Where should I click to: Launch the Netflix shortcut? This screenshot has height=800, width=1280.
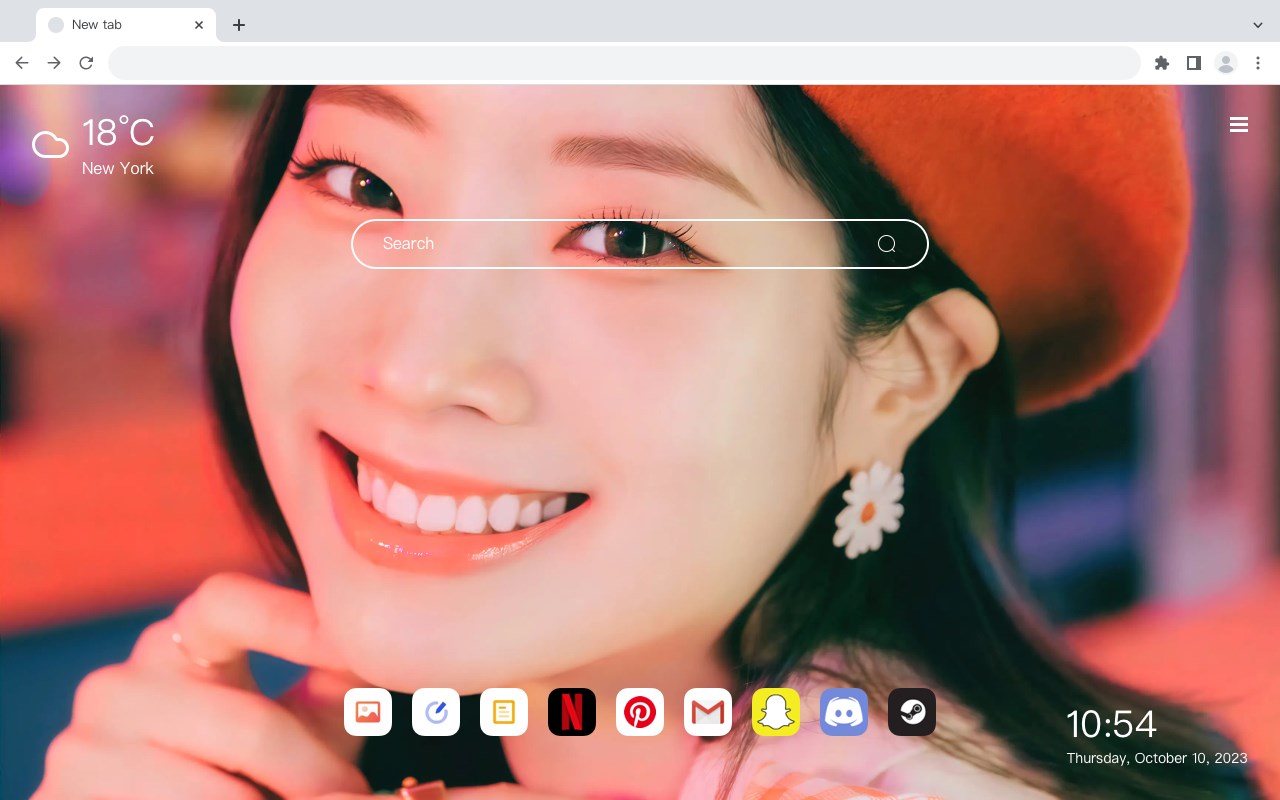(x=572, y=712)
